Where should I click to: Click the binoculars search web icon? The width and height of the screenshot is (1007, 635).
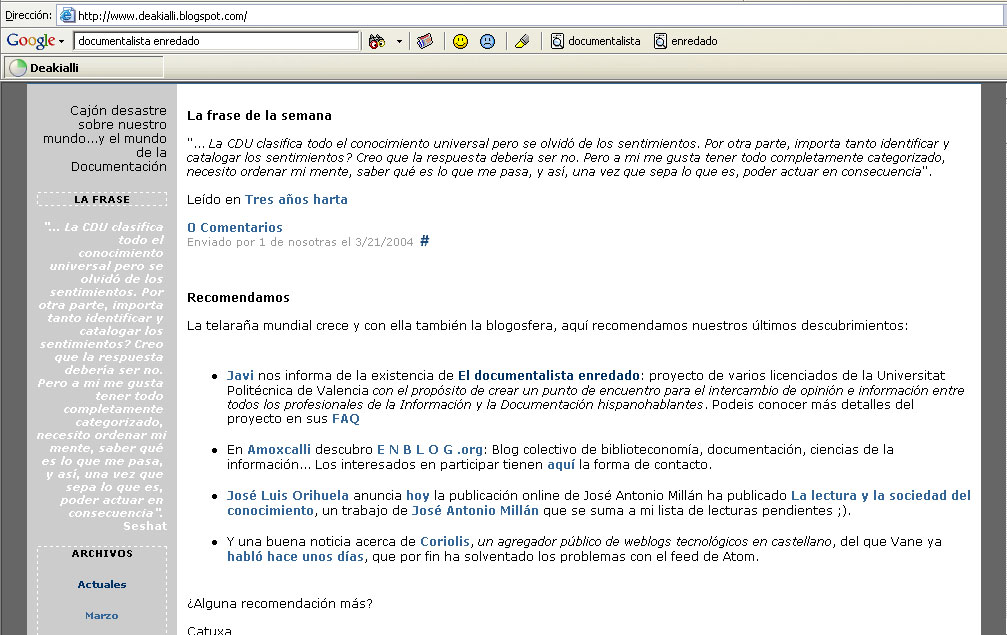[x=377, y=42]
